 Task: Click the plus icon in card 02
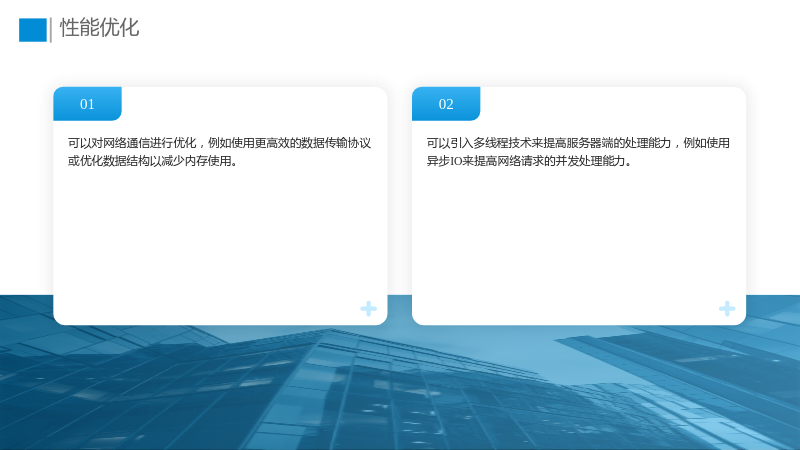(727, 309)
